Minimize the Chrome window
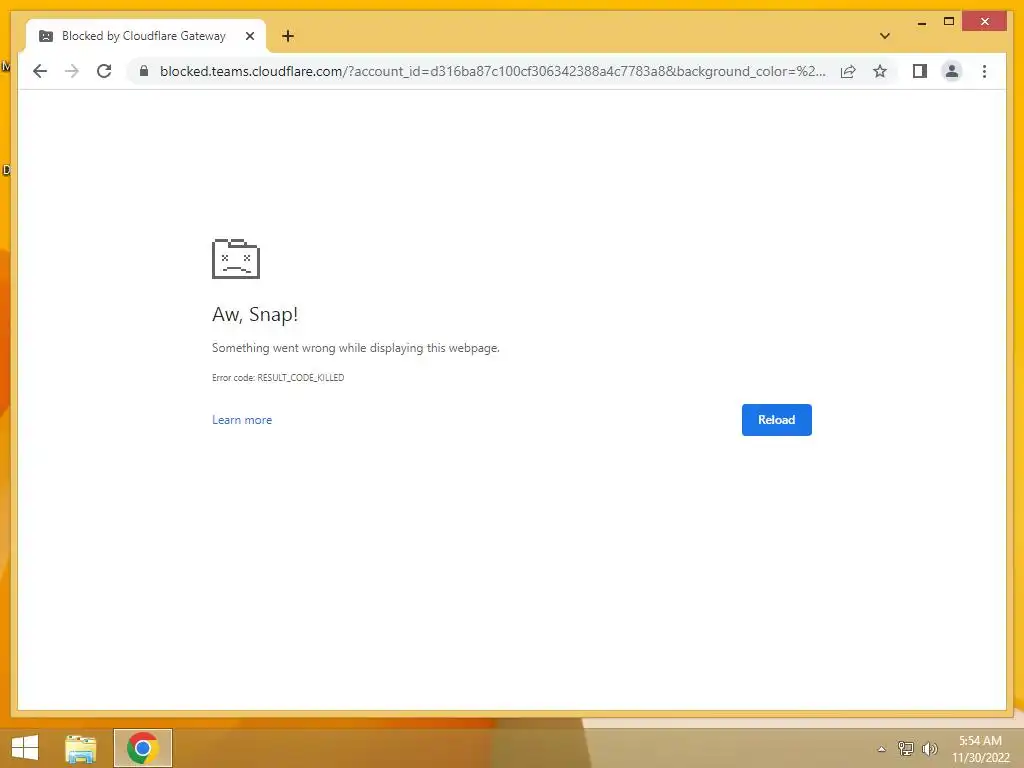The image size is (1024, 768). 921,23
